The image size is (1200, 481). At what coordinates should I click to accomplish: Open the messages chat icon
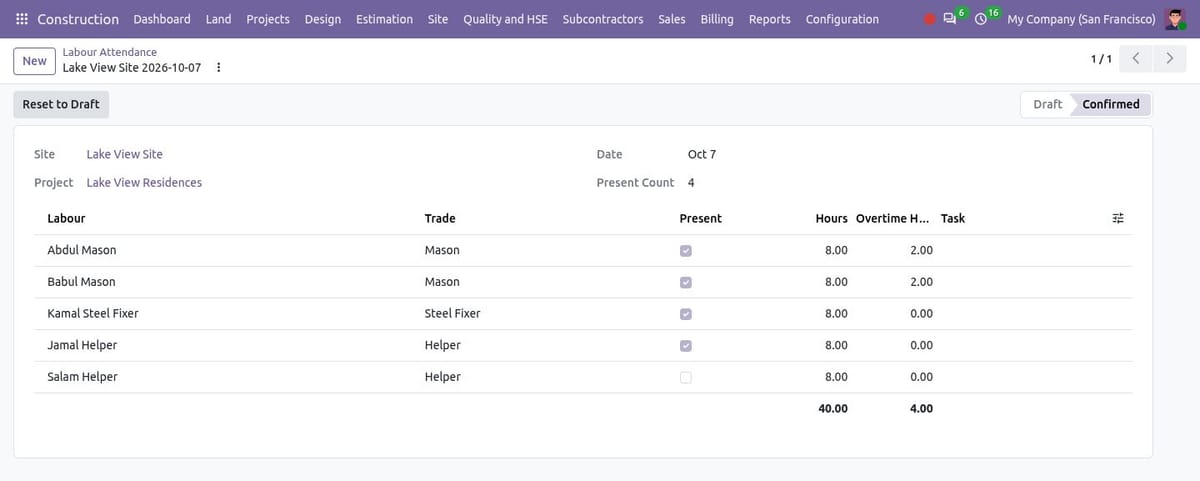click(950, 19)
